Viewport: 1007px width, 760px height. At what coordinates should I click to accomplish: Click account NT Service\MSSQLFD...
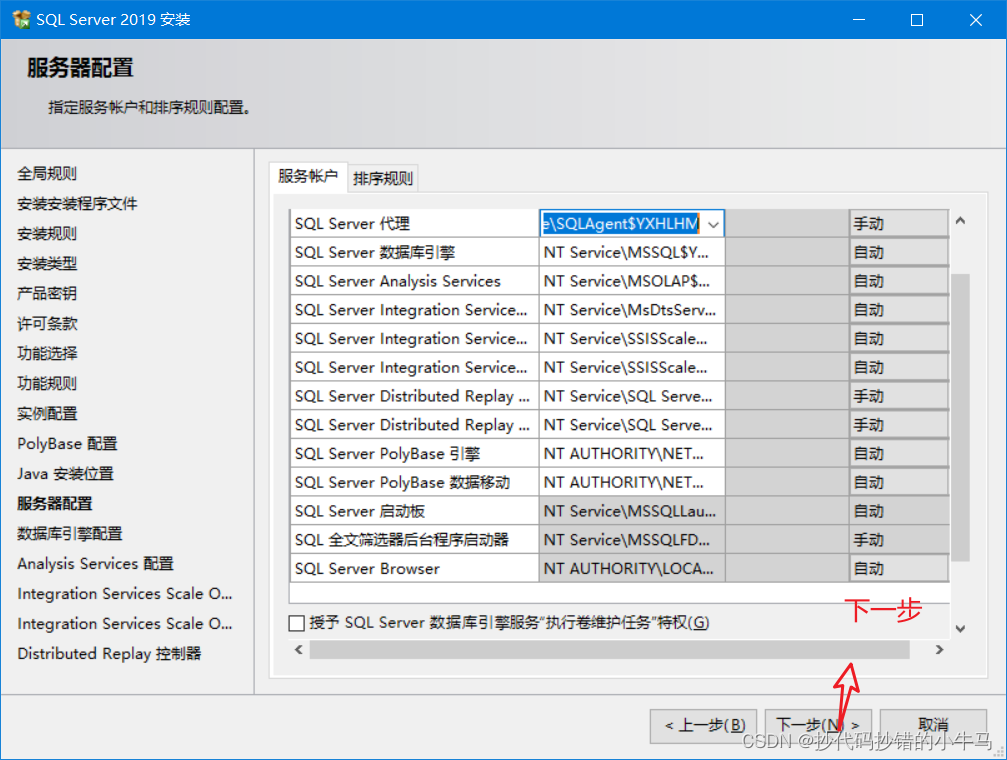(632, 540)
